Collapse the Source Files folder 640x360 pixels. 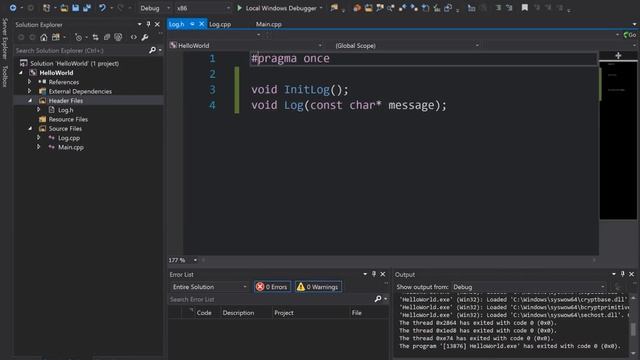30,129
